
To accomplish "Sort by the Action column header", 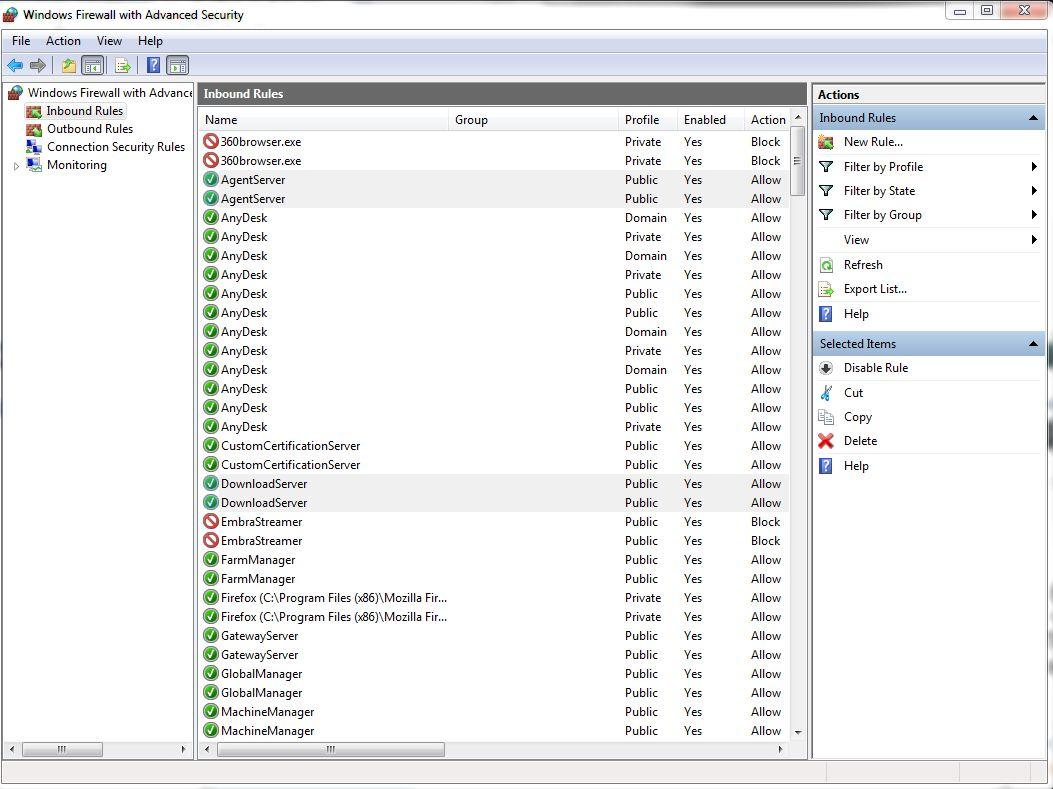I will coord(768,120).
